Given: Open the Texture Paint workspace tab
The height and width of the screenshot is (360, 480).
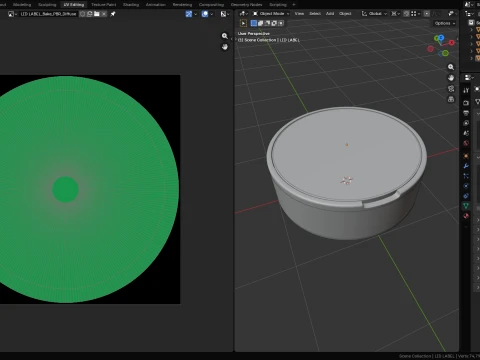Looking at the screenshot, I should tap(104, 5).
